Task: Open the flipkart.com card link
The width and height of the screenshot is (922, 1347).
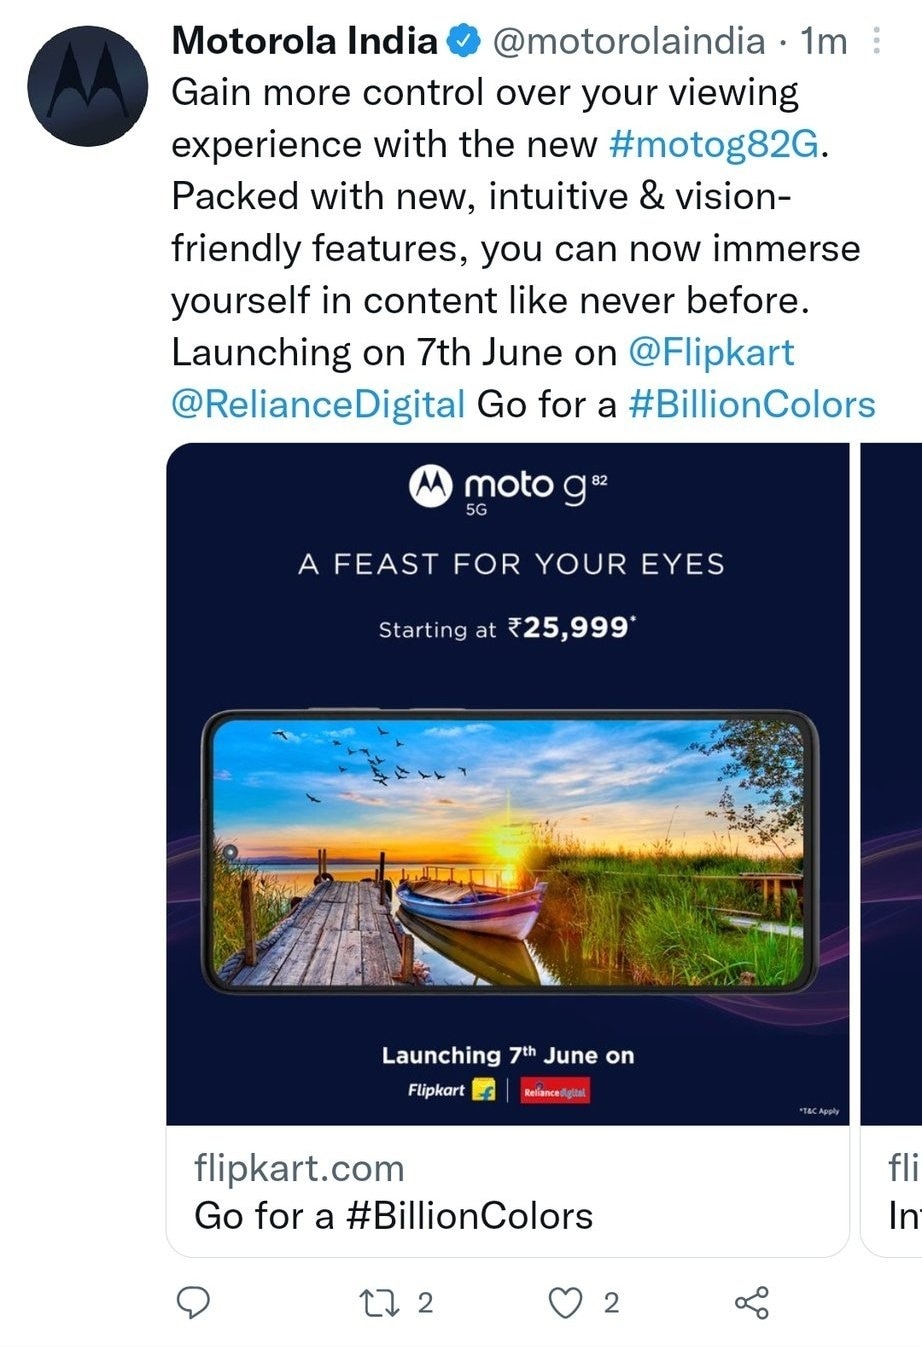Action: [x=299, y=1168]
